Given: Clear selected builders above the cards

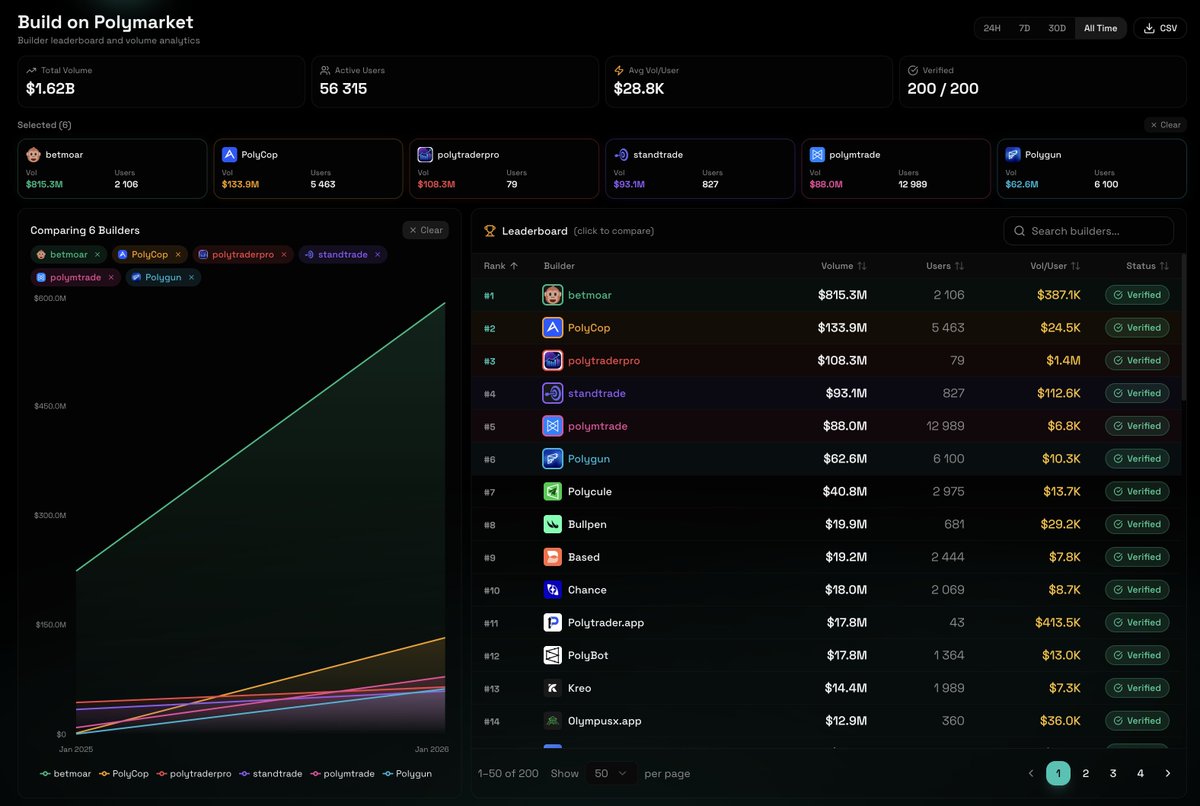Looking at the screenshot, I should [x=1164, y=125].
